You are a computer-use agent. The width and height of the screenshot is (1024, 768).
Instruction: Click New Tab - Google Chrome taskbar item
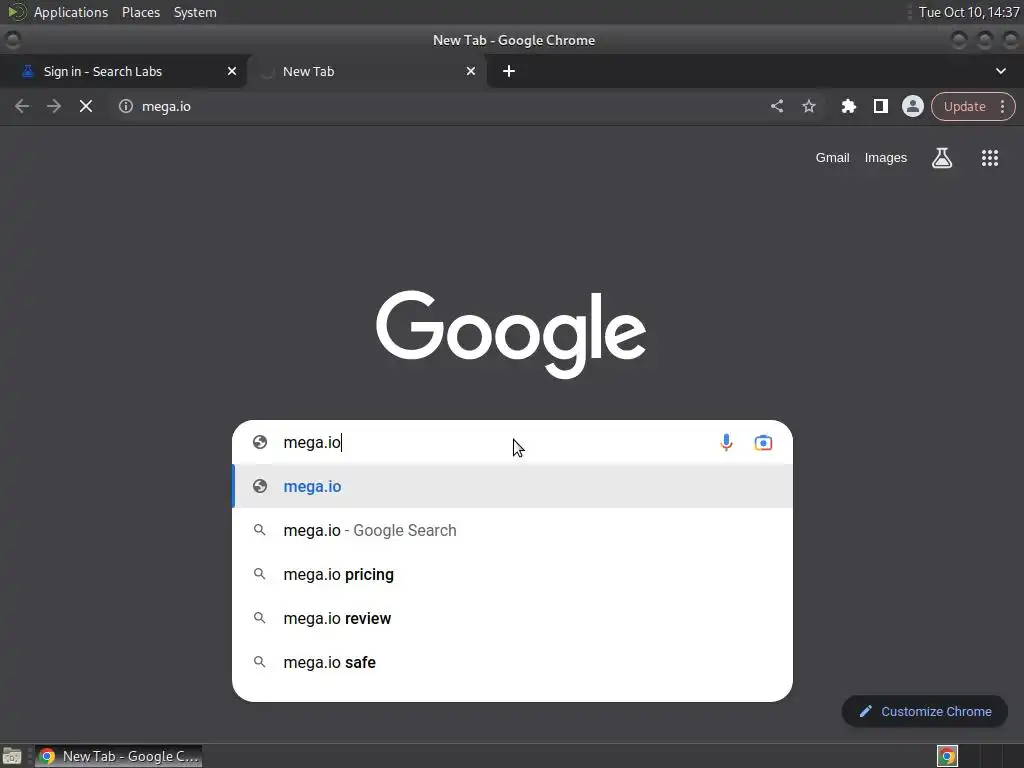coord(118,756)
